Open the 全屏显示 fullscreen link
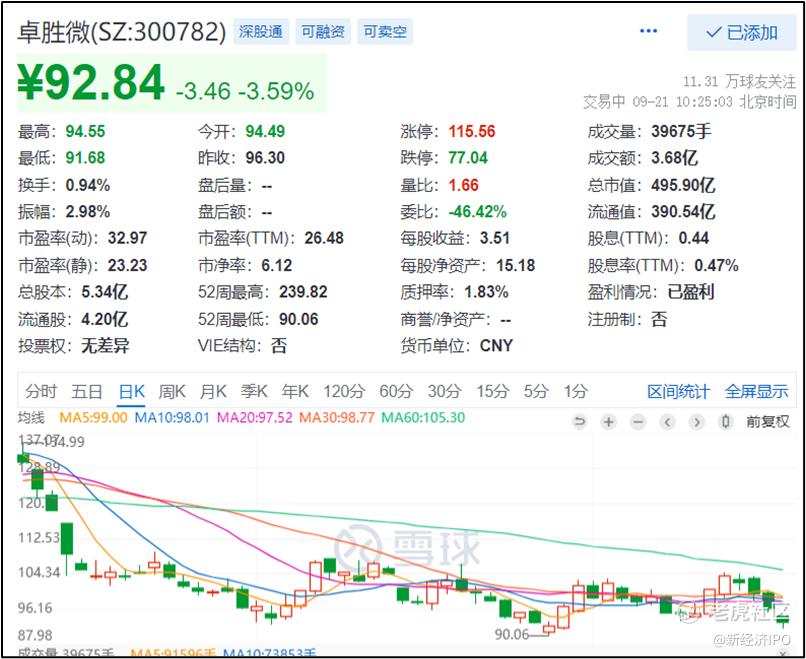806x659 pixels. pyautogui.click(x=756, y=392)
